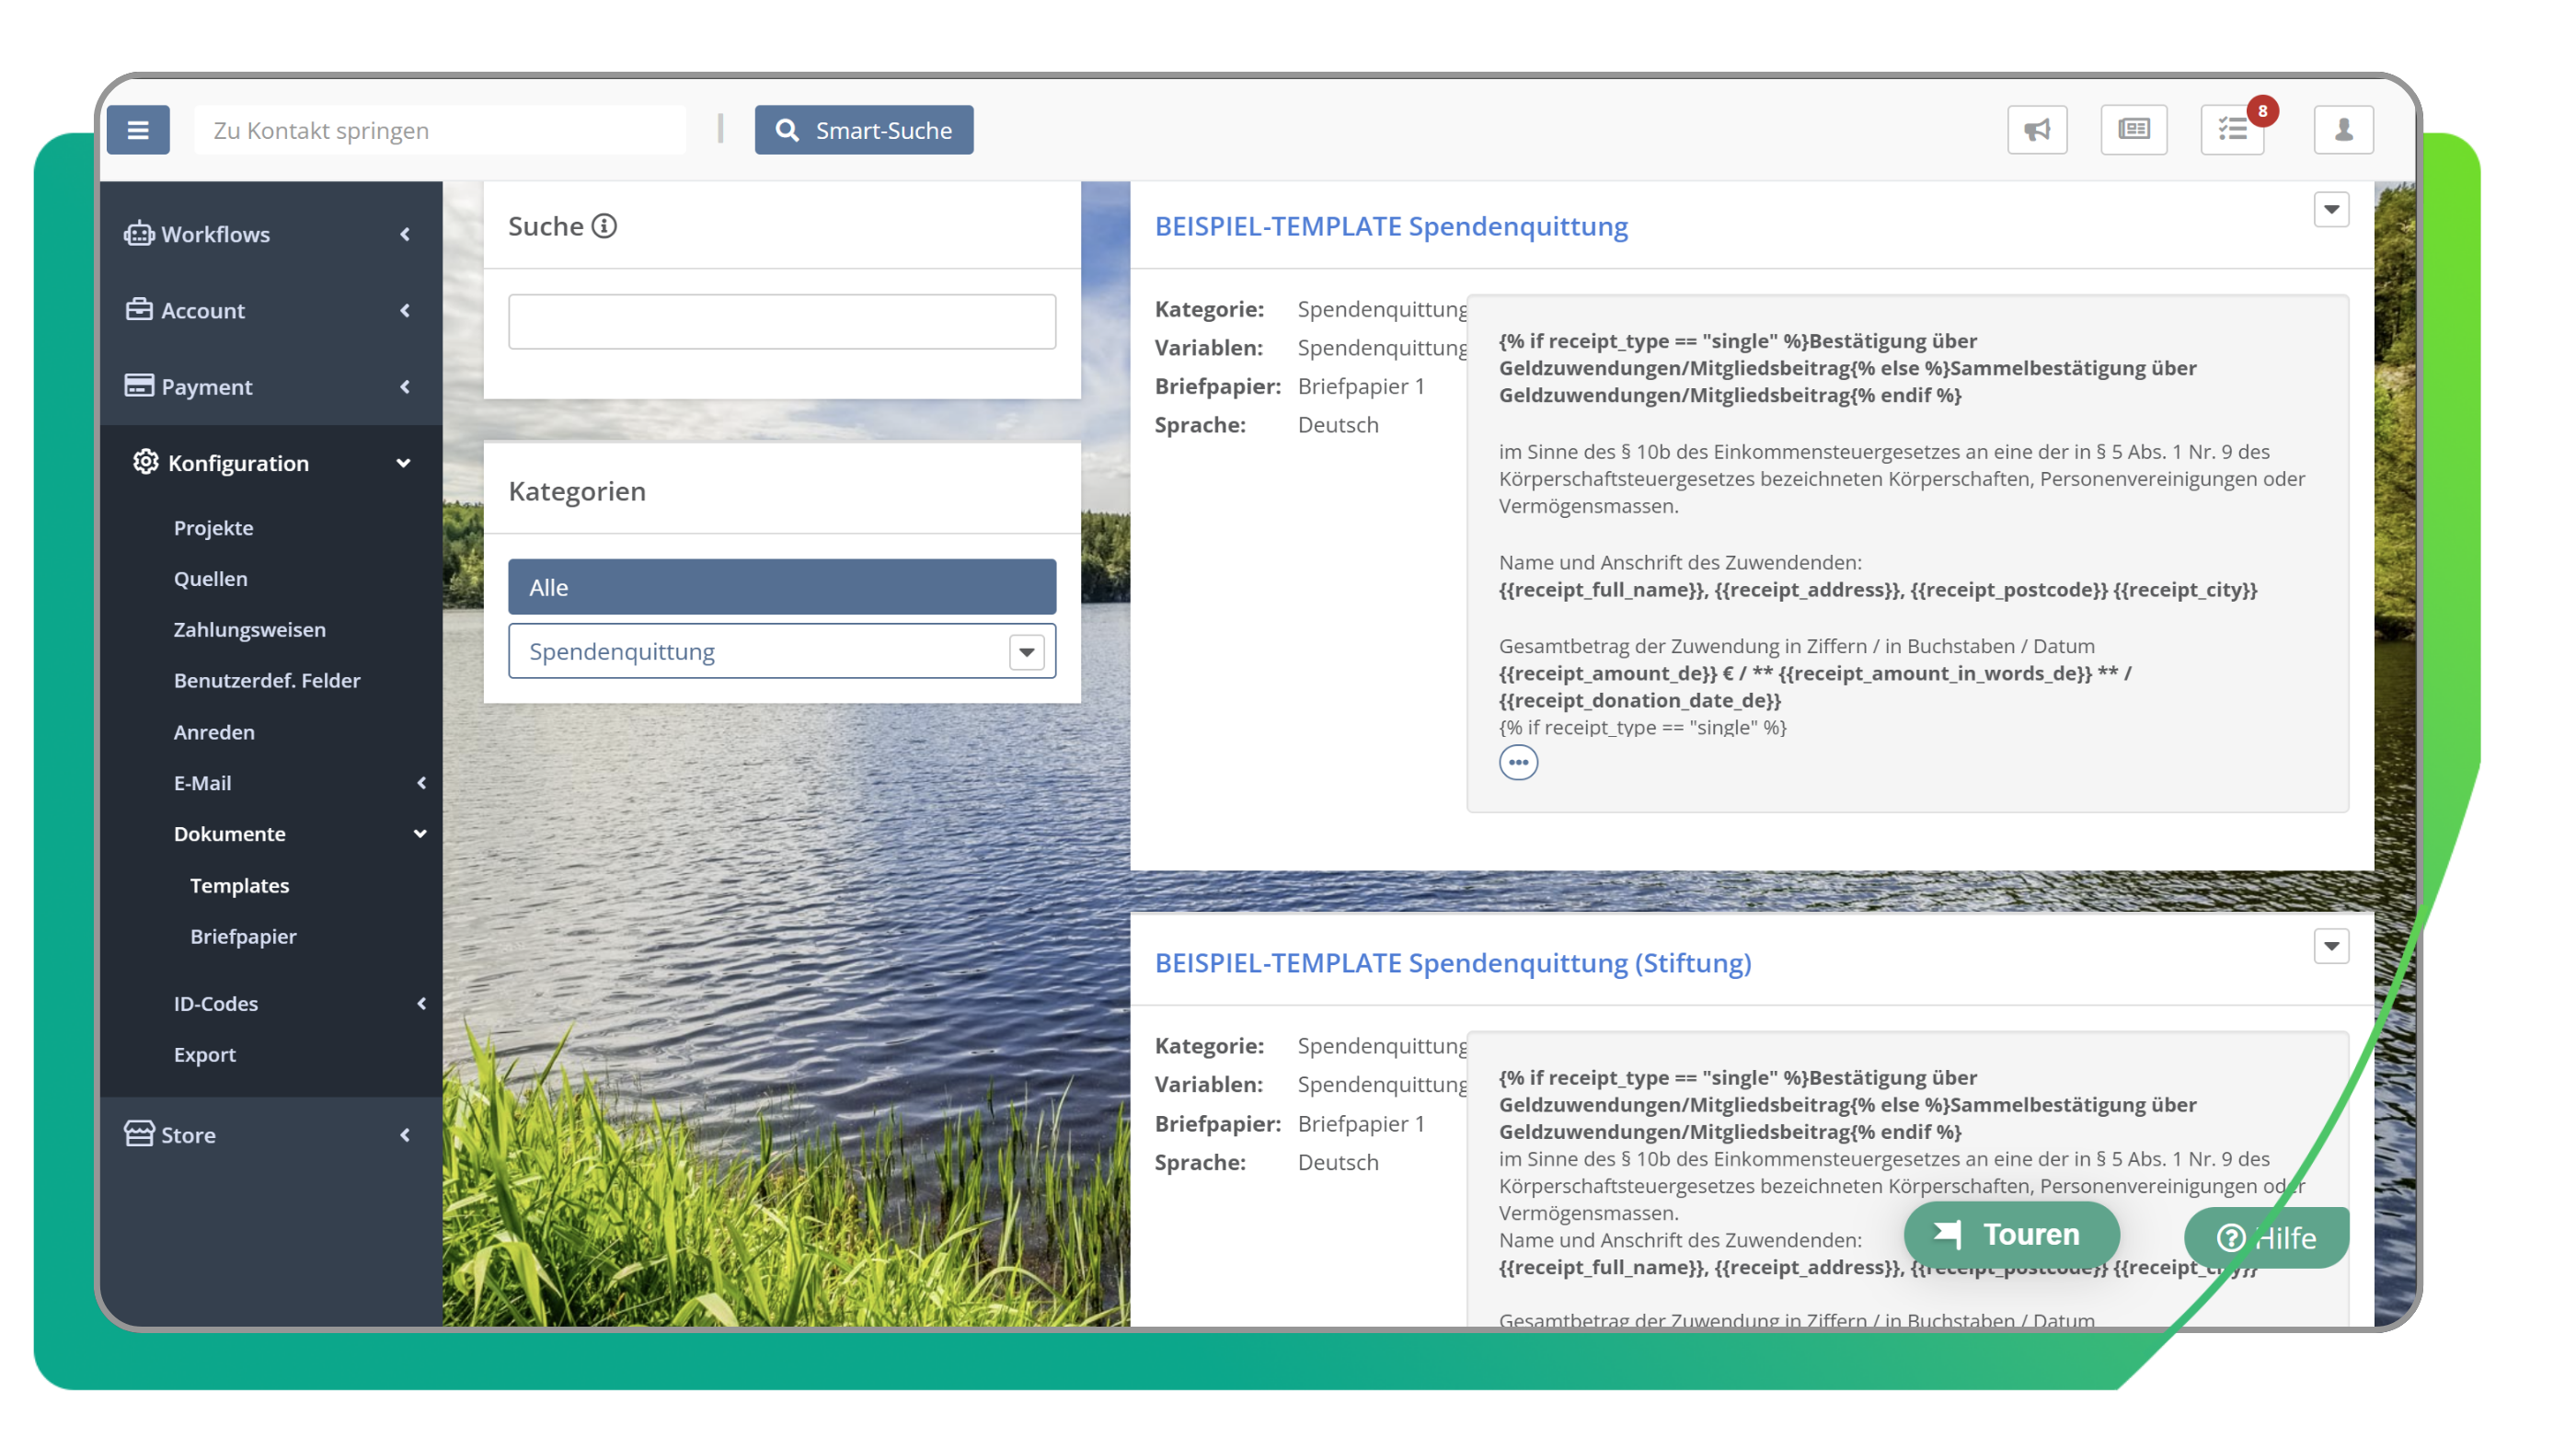Open the announcements megaphone icon
2576x1449 pixels.
point(2037,130)
